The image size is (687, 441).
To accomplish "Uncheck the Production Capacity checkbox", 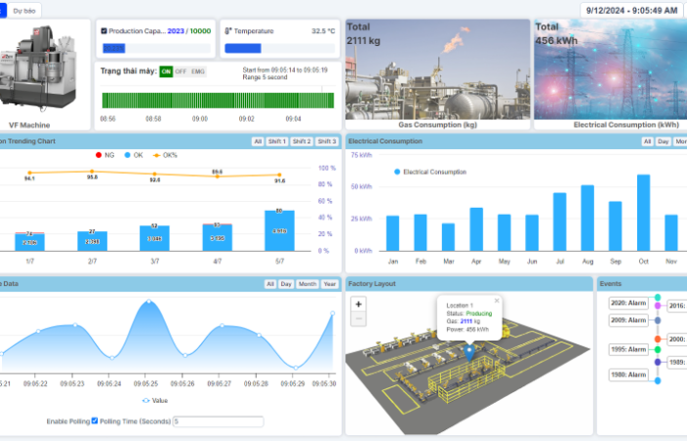I will pyautogui.click(x=104, y=31).
